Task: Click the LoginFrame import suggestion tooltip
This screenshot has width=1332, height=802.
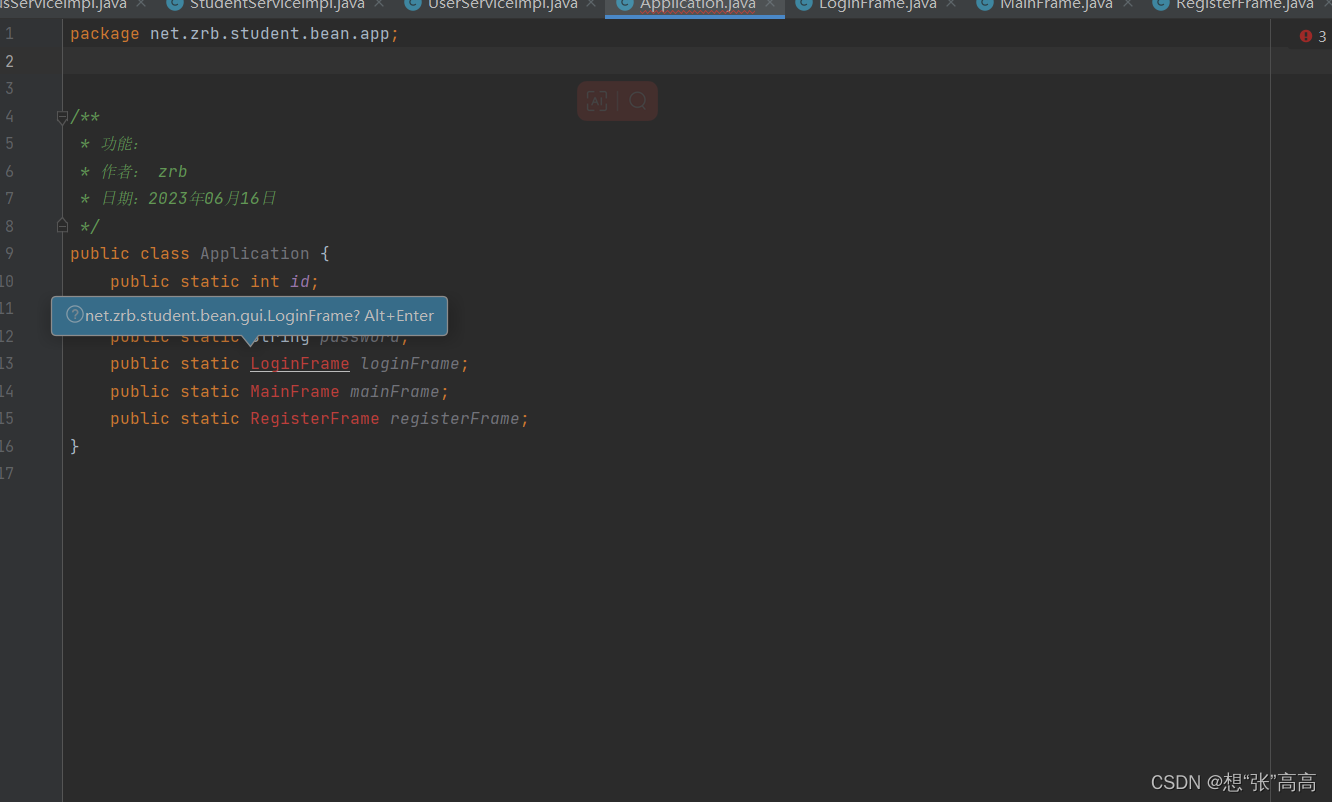Action: click(249, 316)
